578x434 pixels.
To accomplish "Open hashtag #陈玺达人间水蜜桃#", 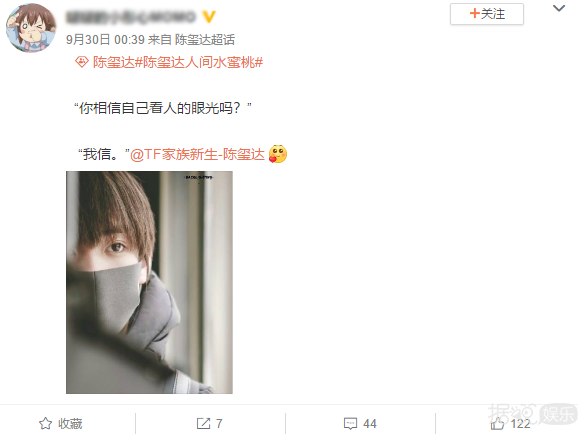I will pos(199,62).
